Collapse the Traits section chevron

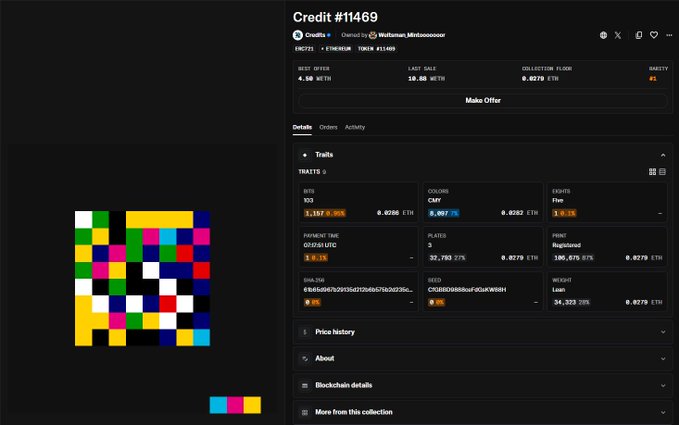pyautogui.click(x=663, y=155)
